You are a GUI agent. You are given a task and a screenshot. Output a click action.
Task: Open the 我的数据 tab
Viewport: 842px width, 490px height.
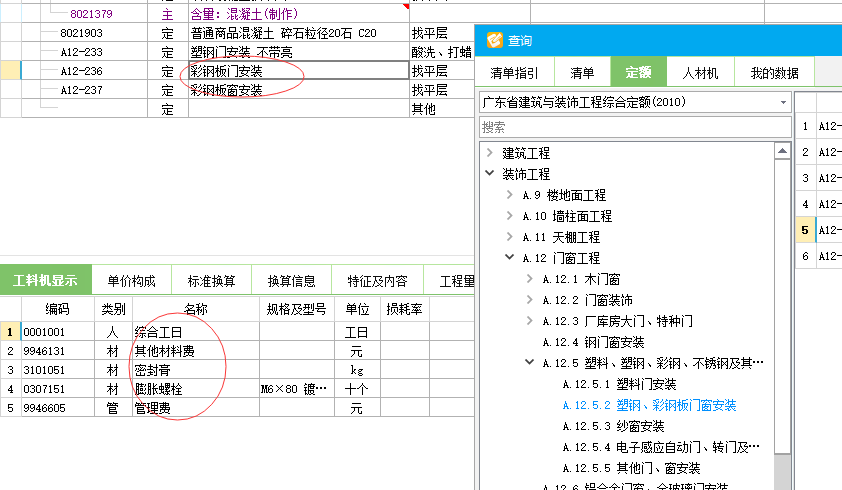click(x=774, y=73)
